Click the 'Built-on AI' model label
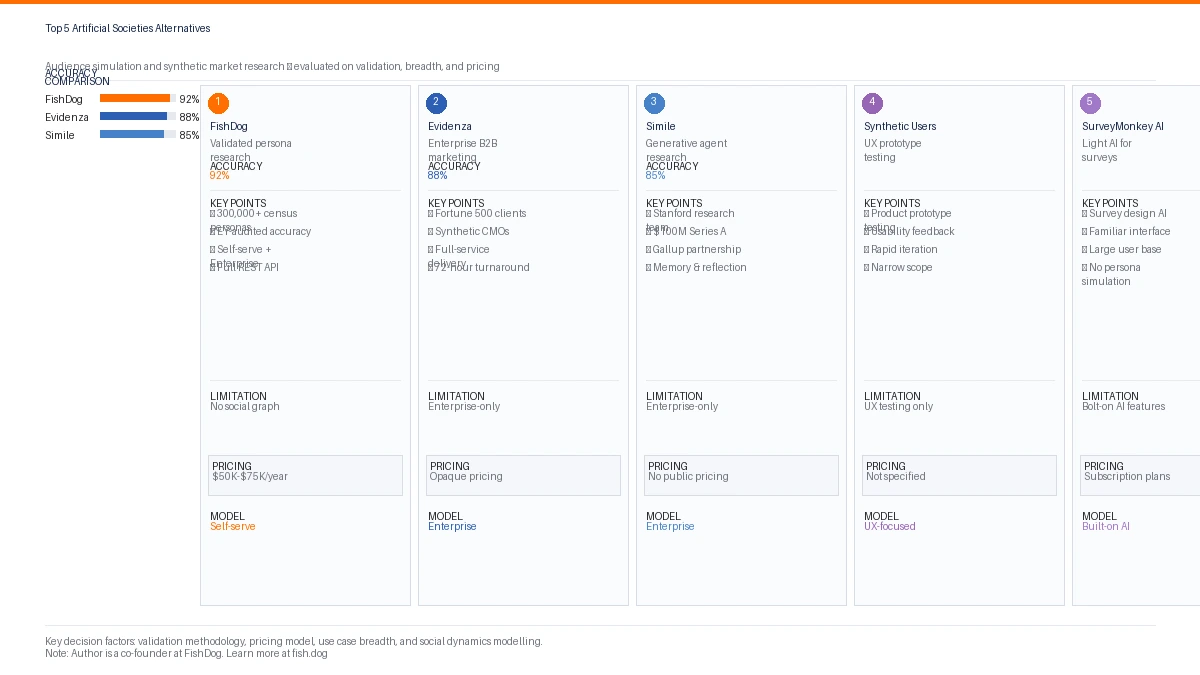 pyautogui.click(x=1106, y=527)
